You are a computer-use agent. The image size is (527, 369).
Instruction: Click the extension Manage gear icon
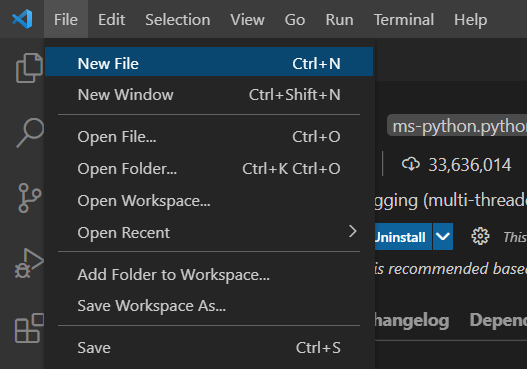pos(480,236)
